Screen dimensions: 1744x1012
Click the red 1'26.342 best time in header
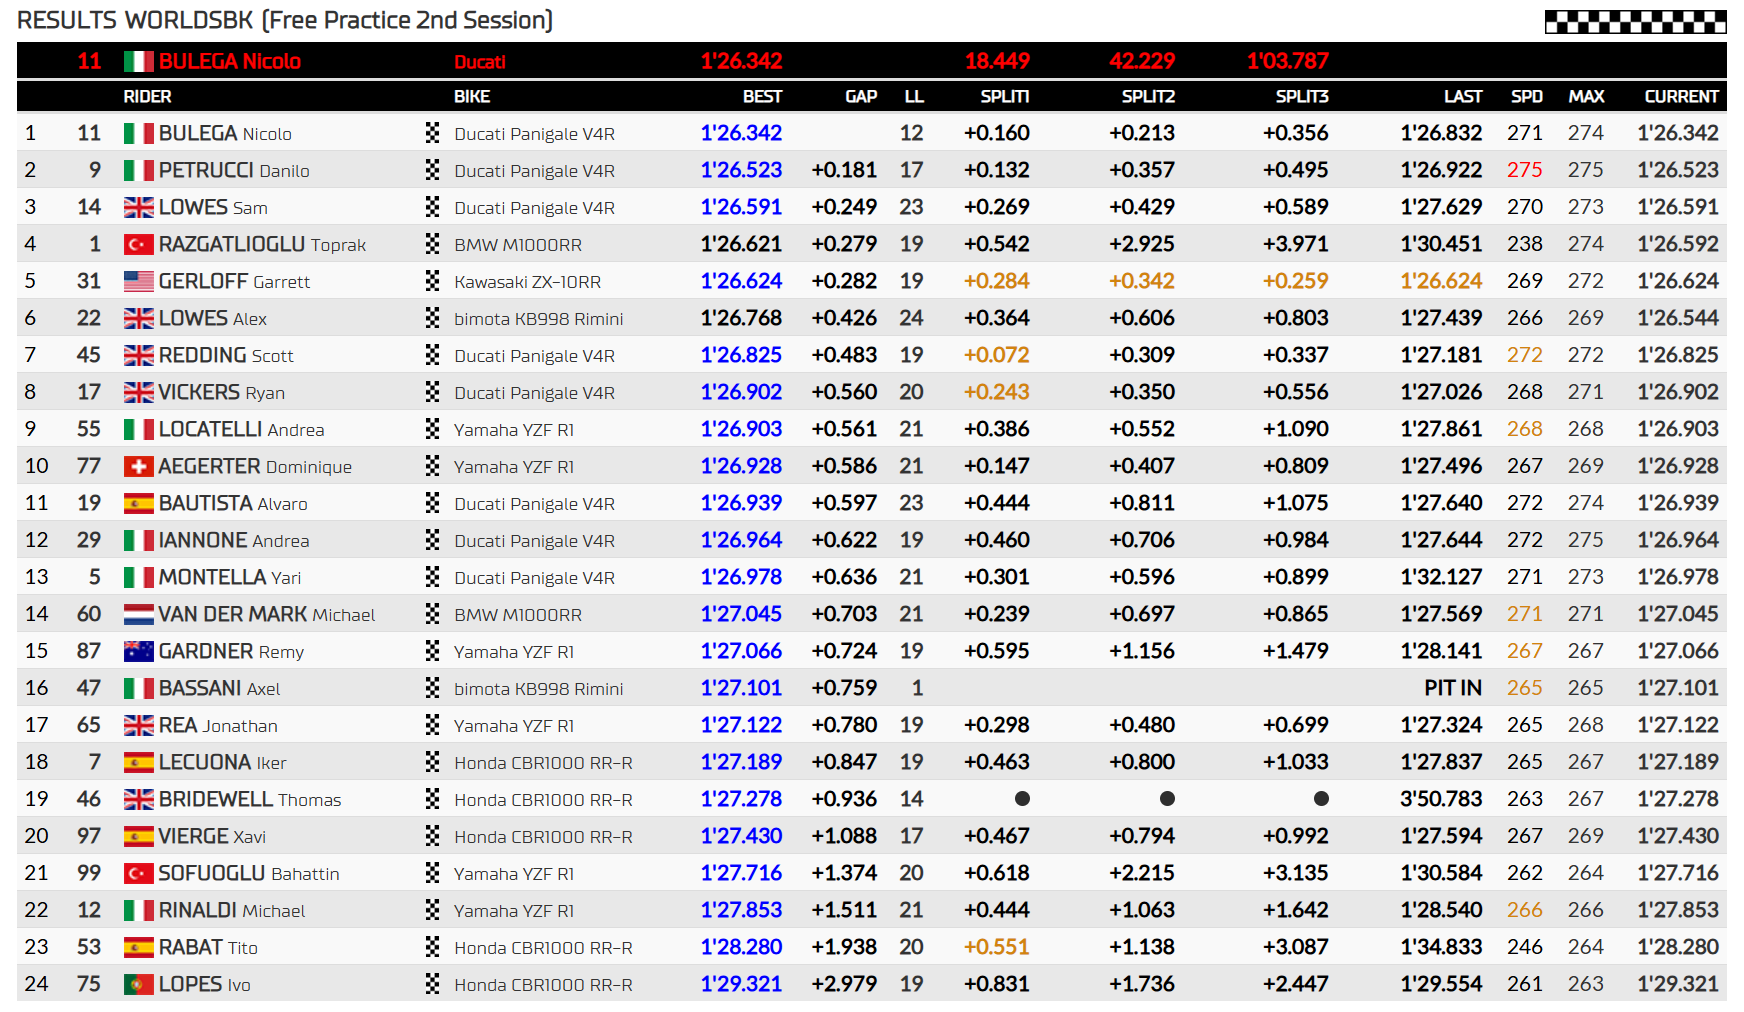(x=741, y=62)
